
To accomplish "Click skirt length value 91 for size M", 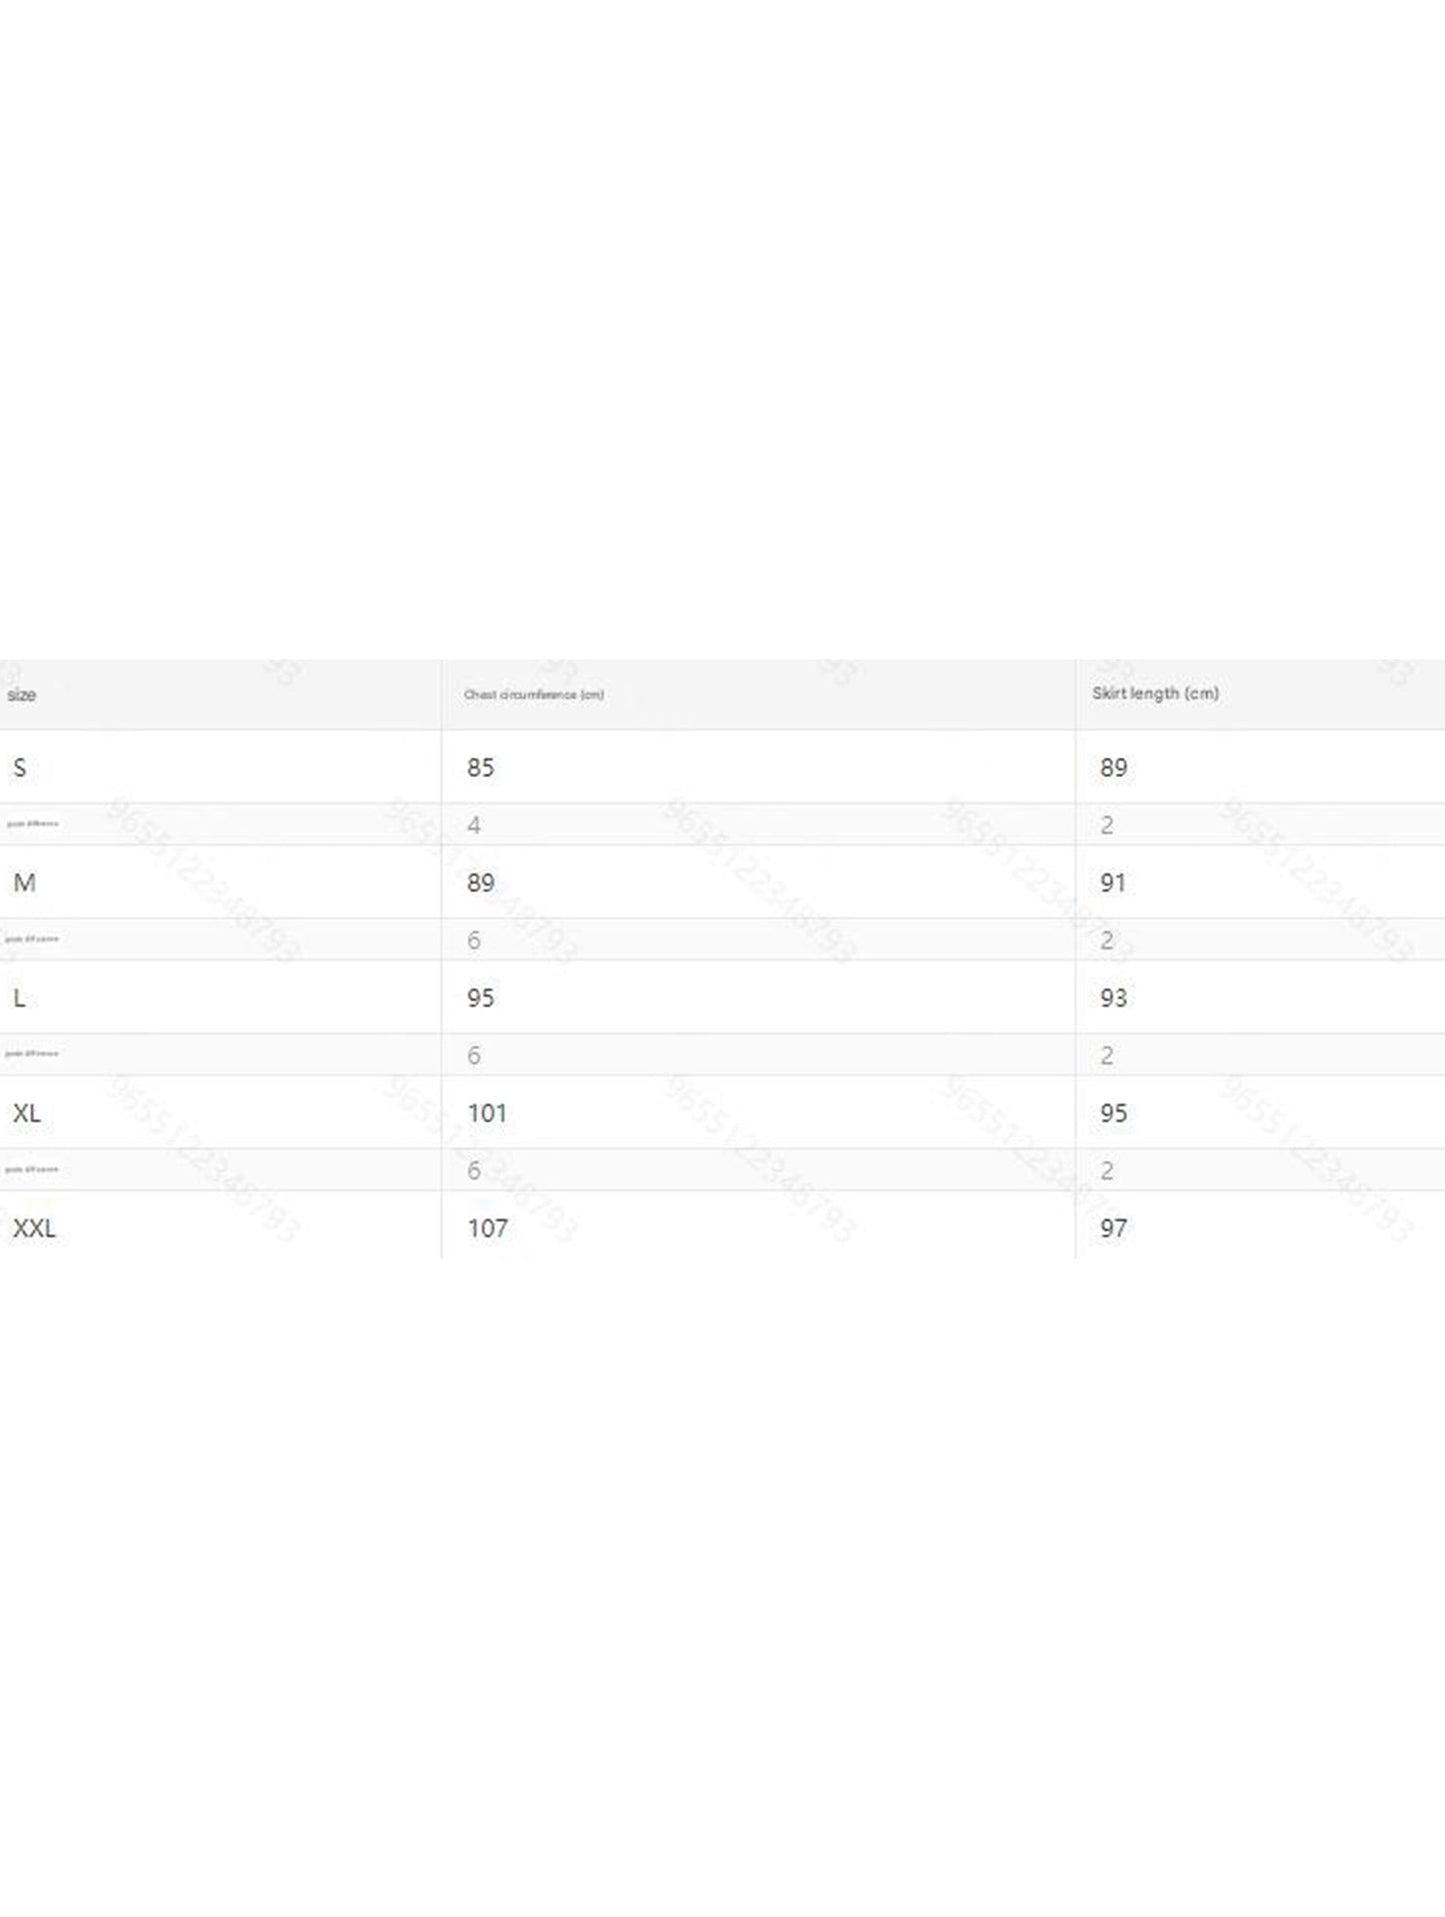I will coord(1113,883).
